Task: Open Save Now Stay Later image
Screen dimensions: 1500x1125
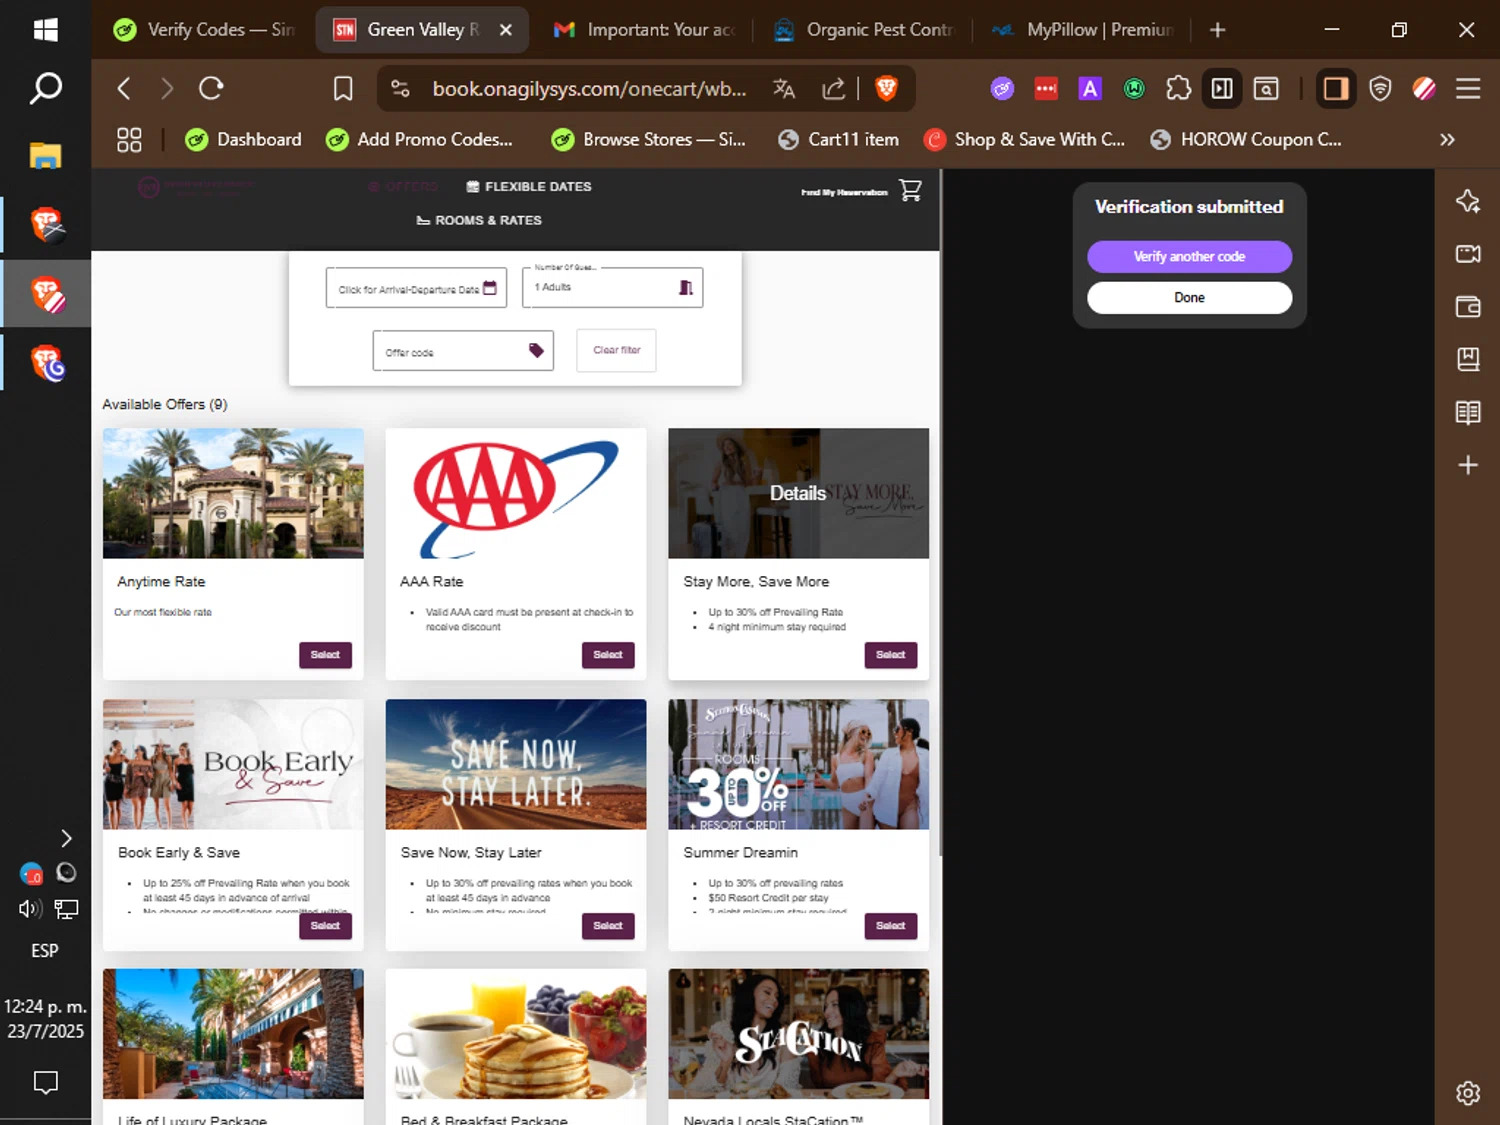Action: click(516, 764)
